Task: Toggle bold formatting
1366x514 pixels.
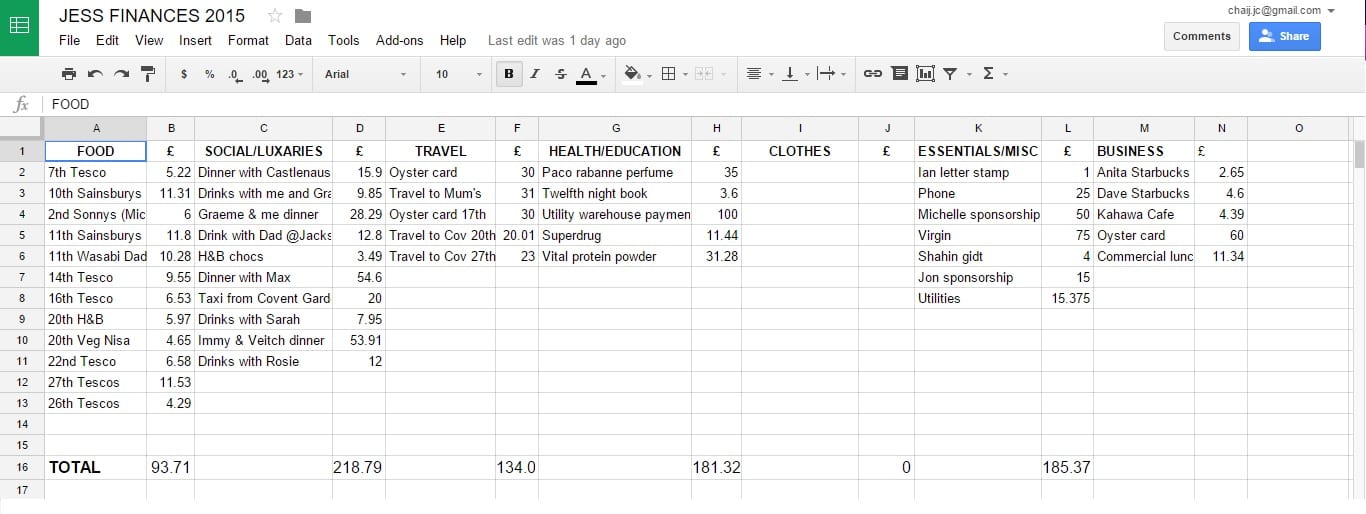Action: [x=509, y=74]
